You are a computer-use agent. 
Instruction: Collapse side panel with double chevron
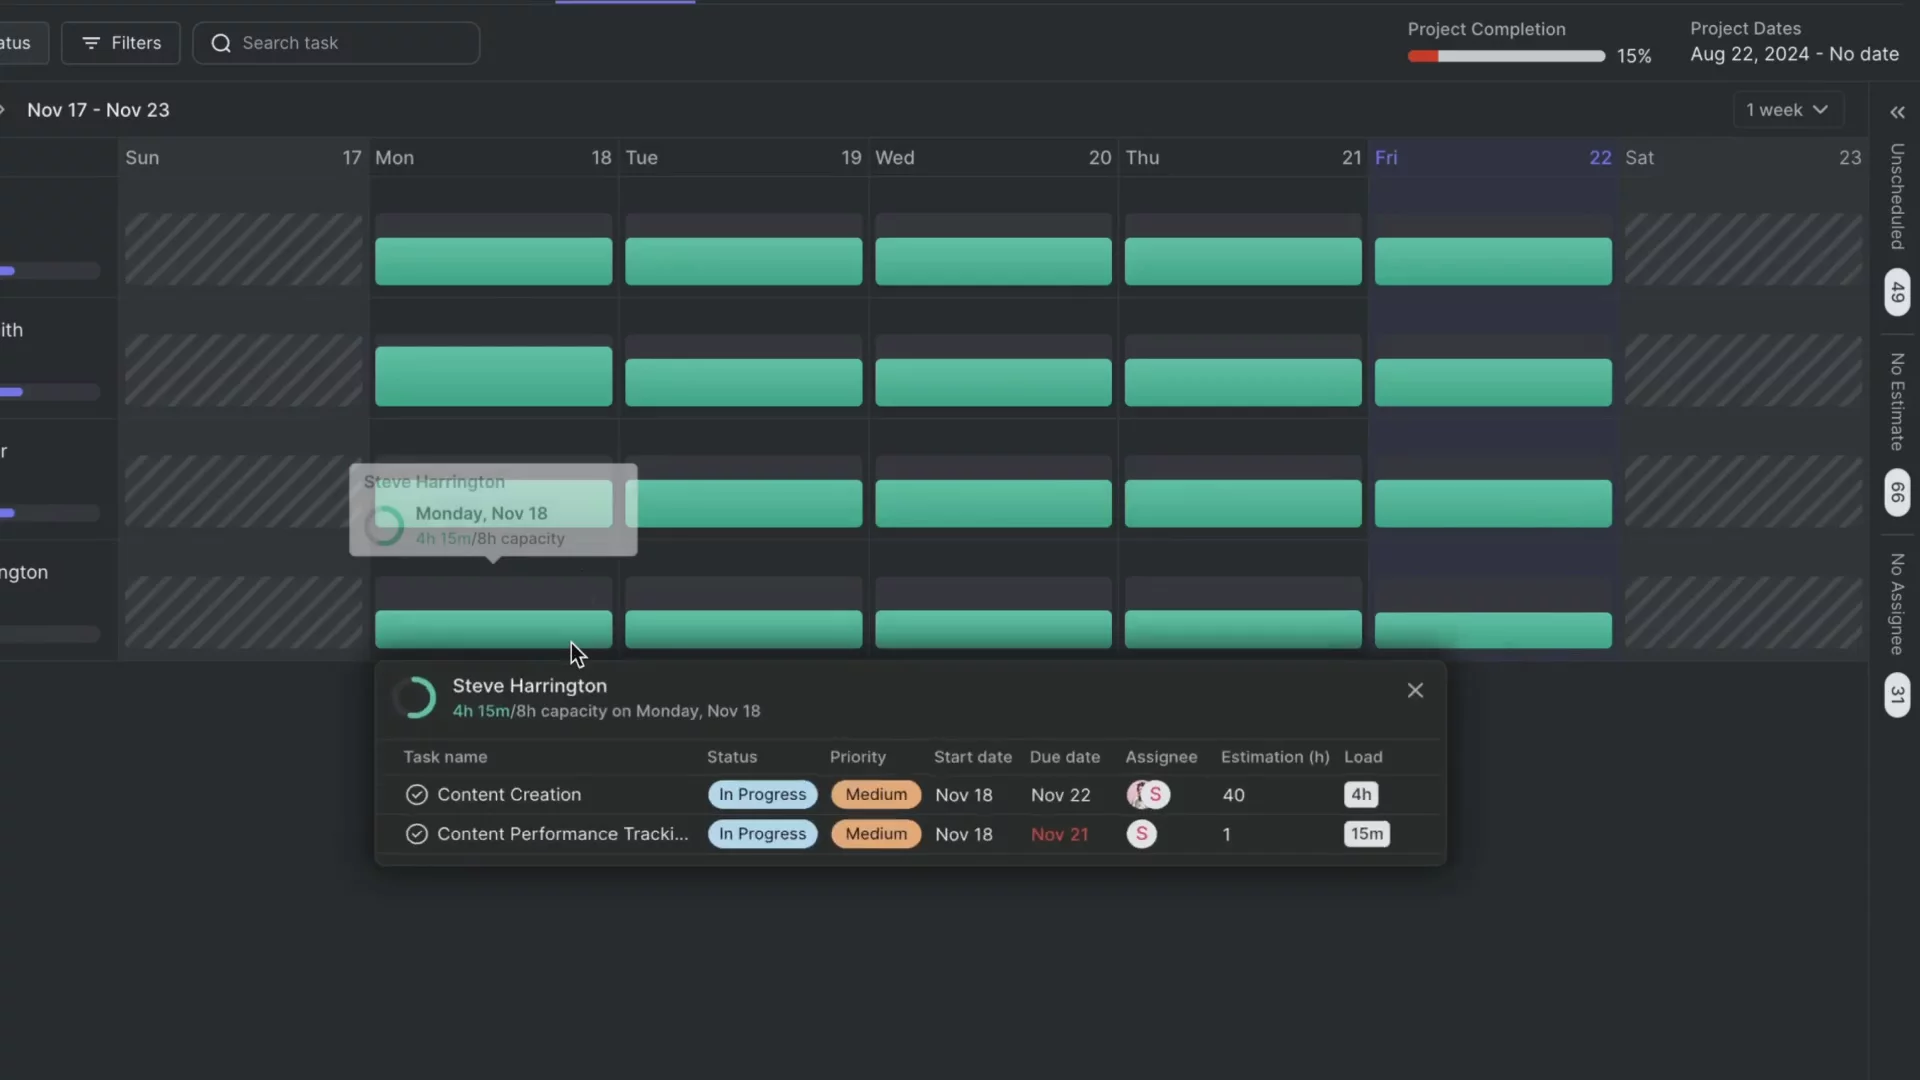1897,112
